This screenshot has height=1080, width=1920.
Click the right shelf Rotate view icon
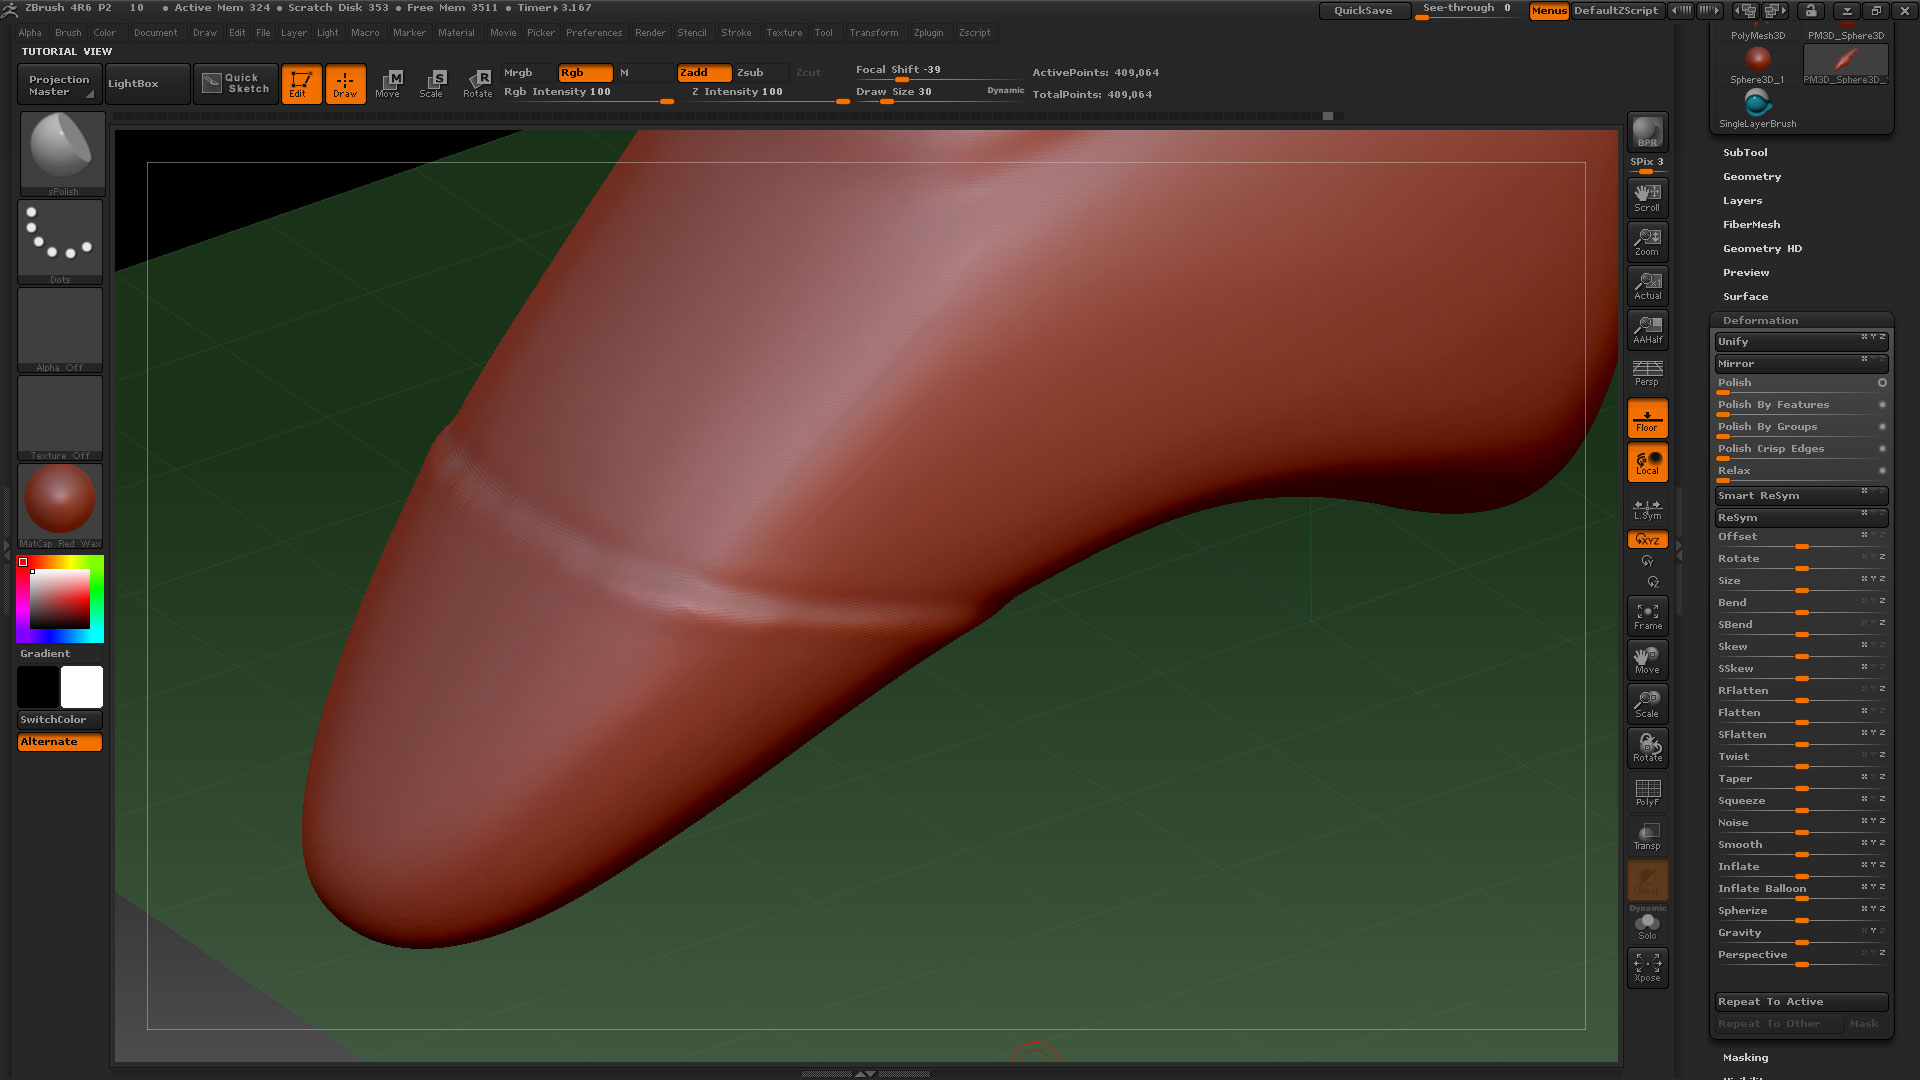pos(1647,748)
